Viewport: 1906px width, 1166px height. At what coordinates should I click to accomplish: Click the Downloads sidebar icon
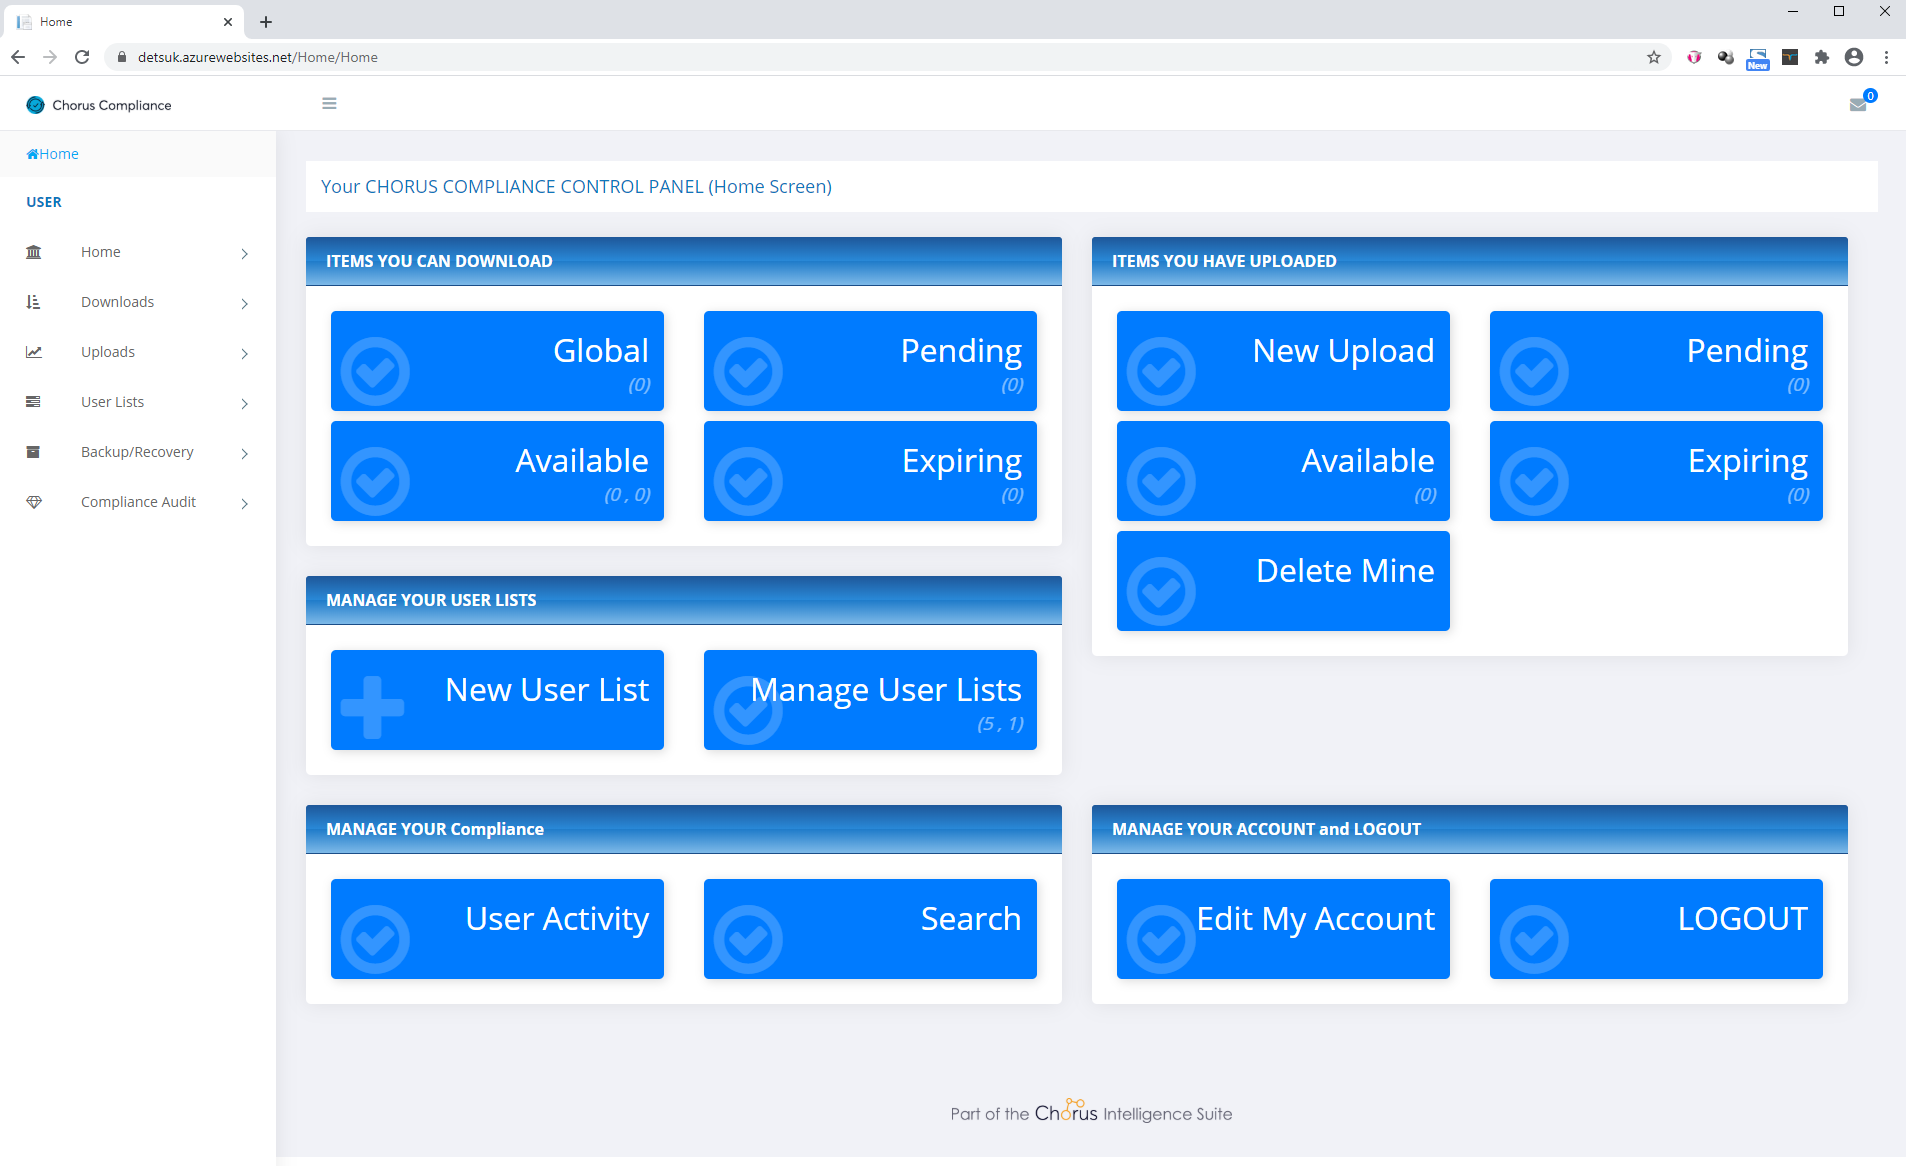(34, 302)
